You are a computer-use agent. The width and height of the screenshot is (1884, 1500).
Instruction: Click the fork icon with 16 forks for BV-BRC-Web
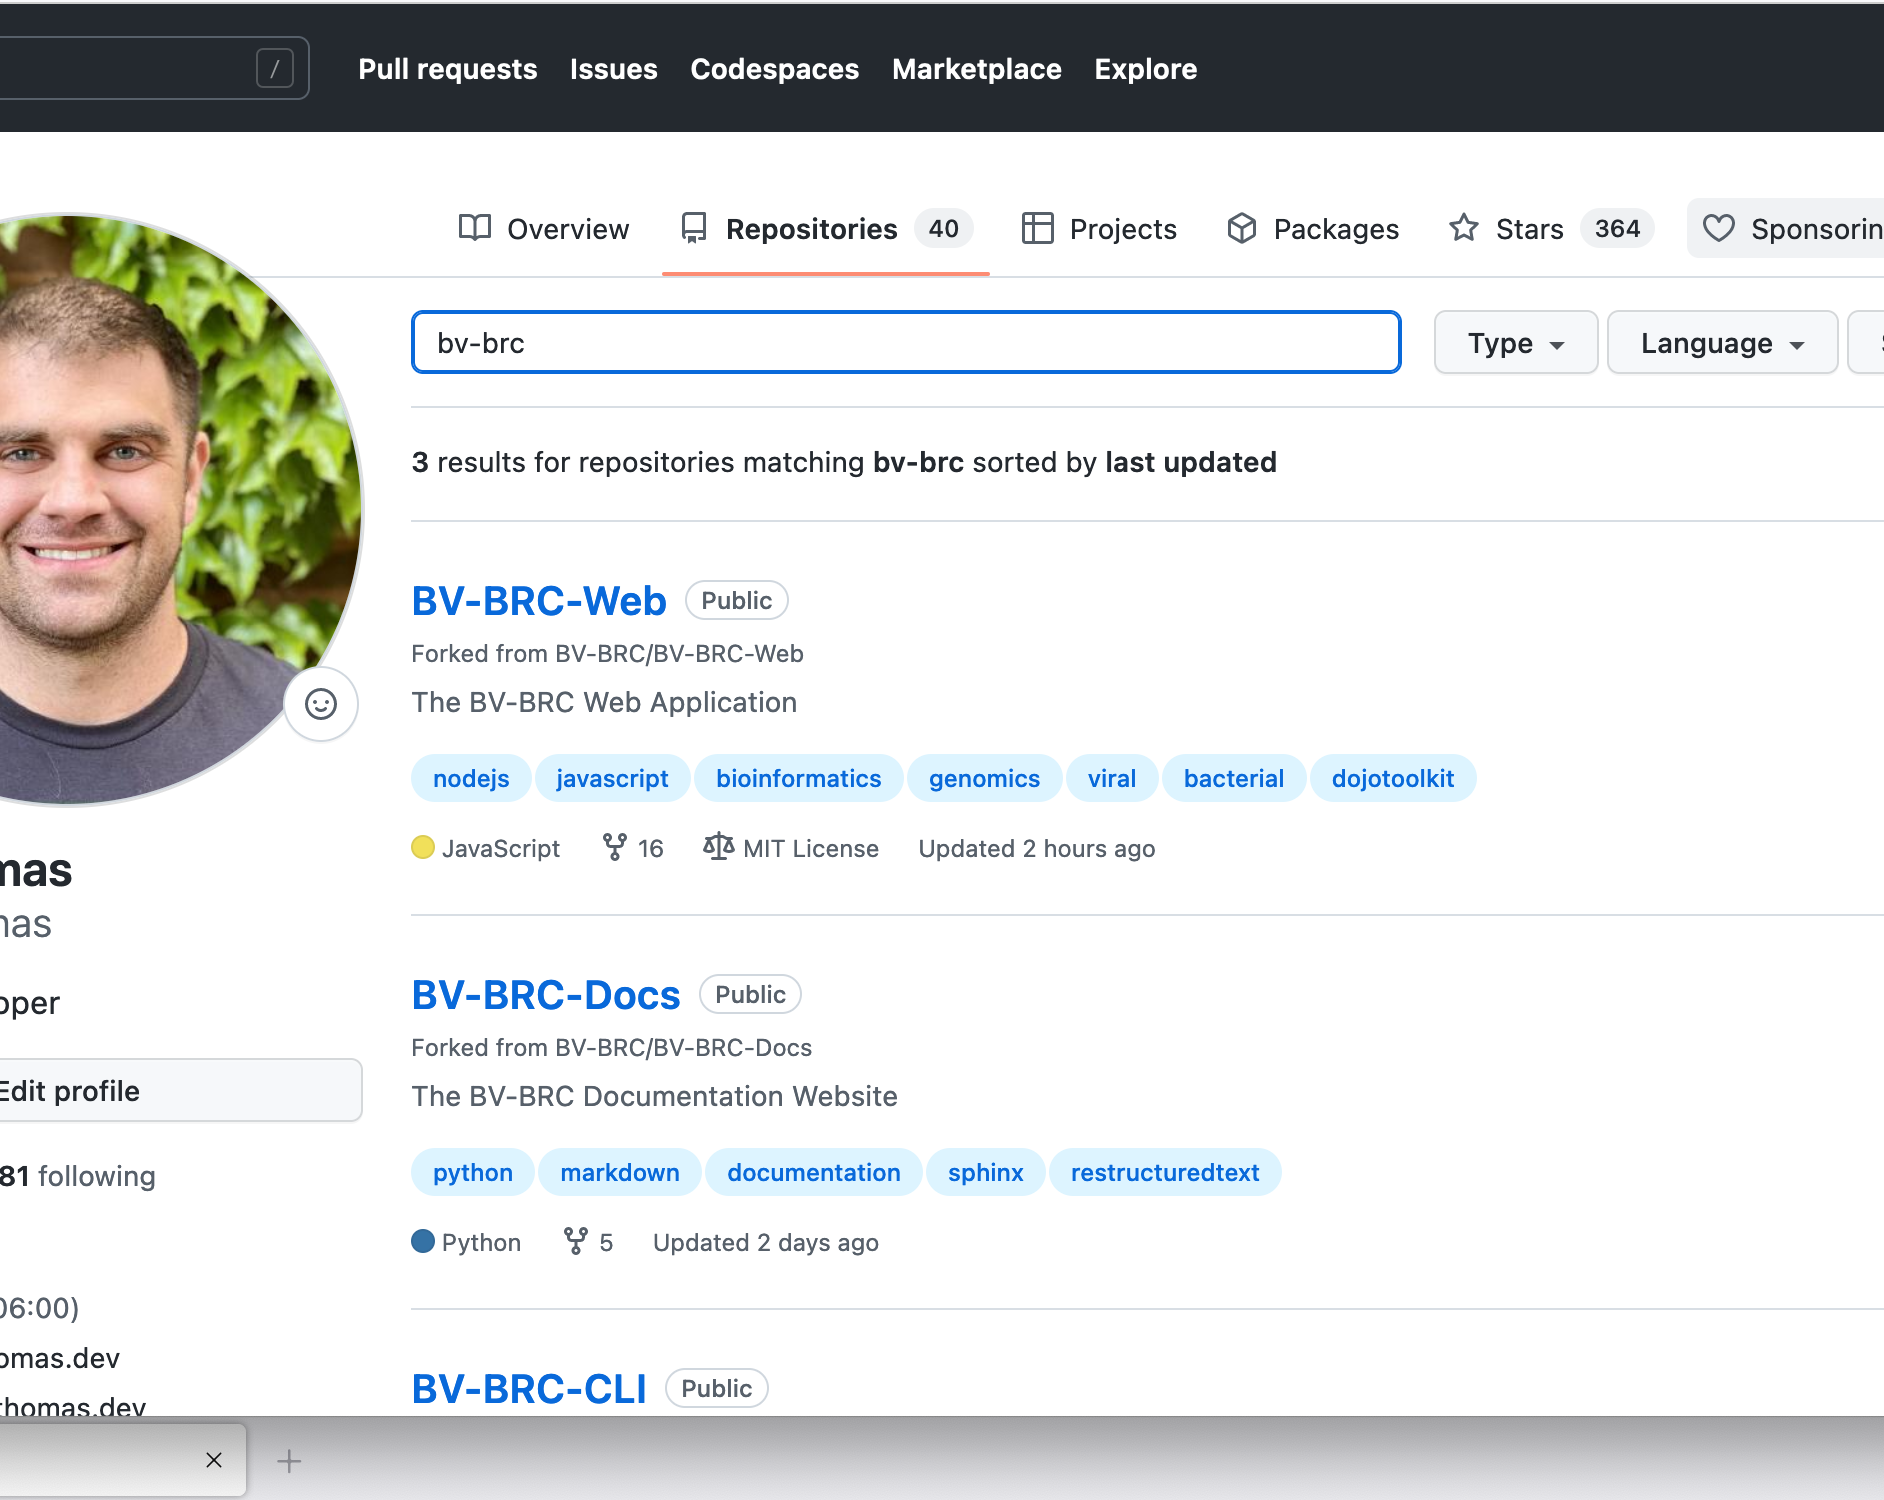click(x=614, y=847)
